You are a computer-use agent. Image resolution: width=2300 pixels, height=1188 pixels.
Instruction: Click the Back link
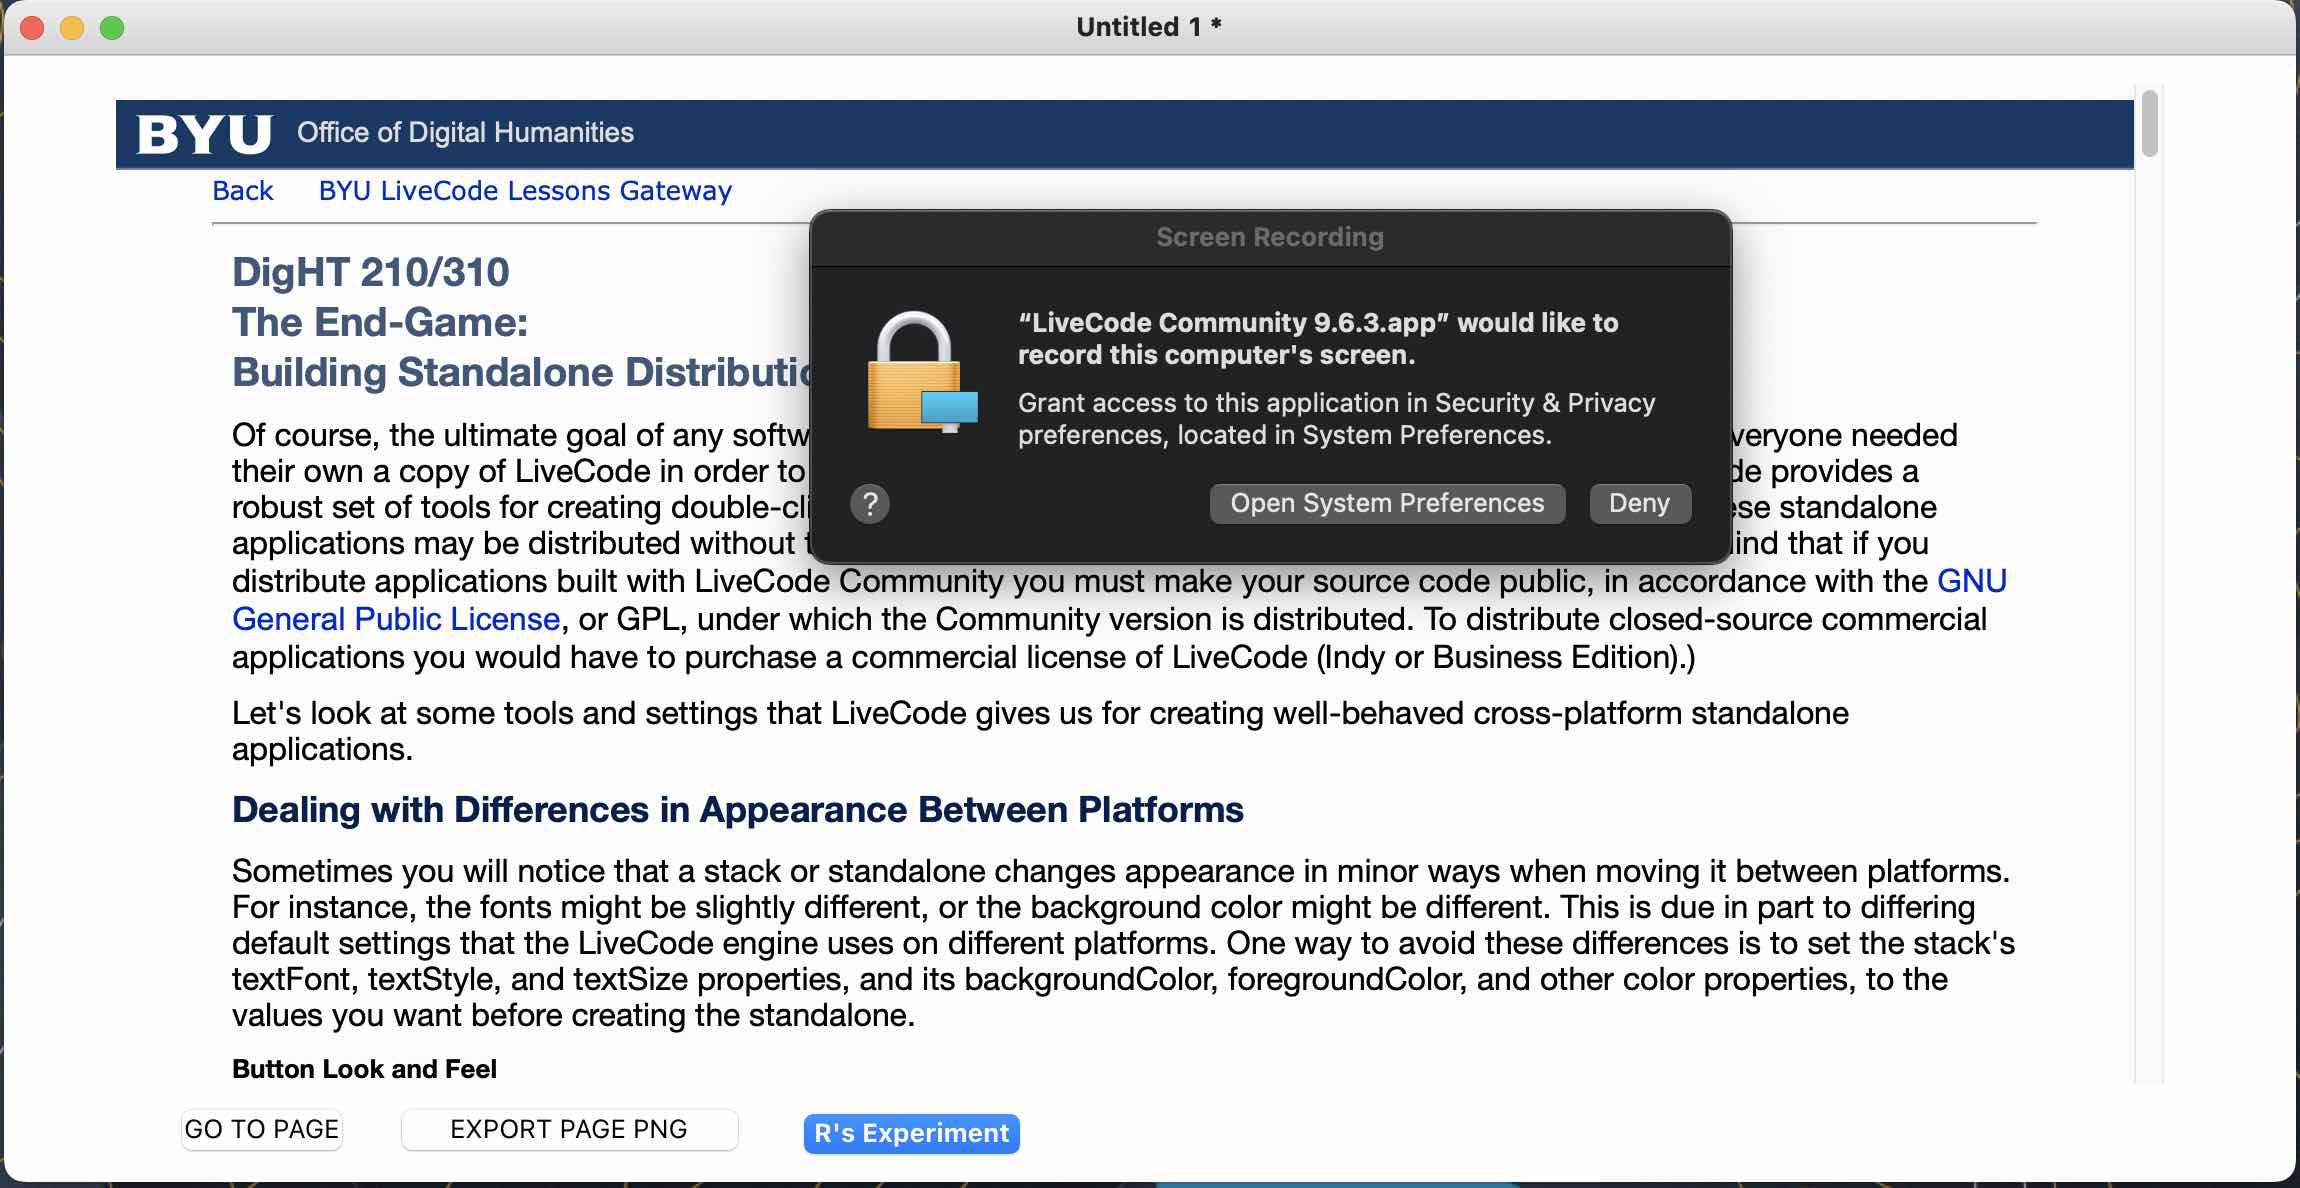tap(242, 191)
